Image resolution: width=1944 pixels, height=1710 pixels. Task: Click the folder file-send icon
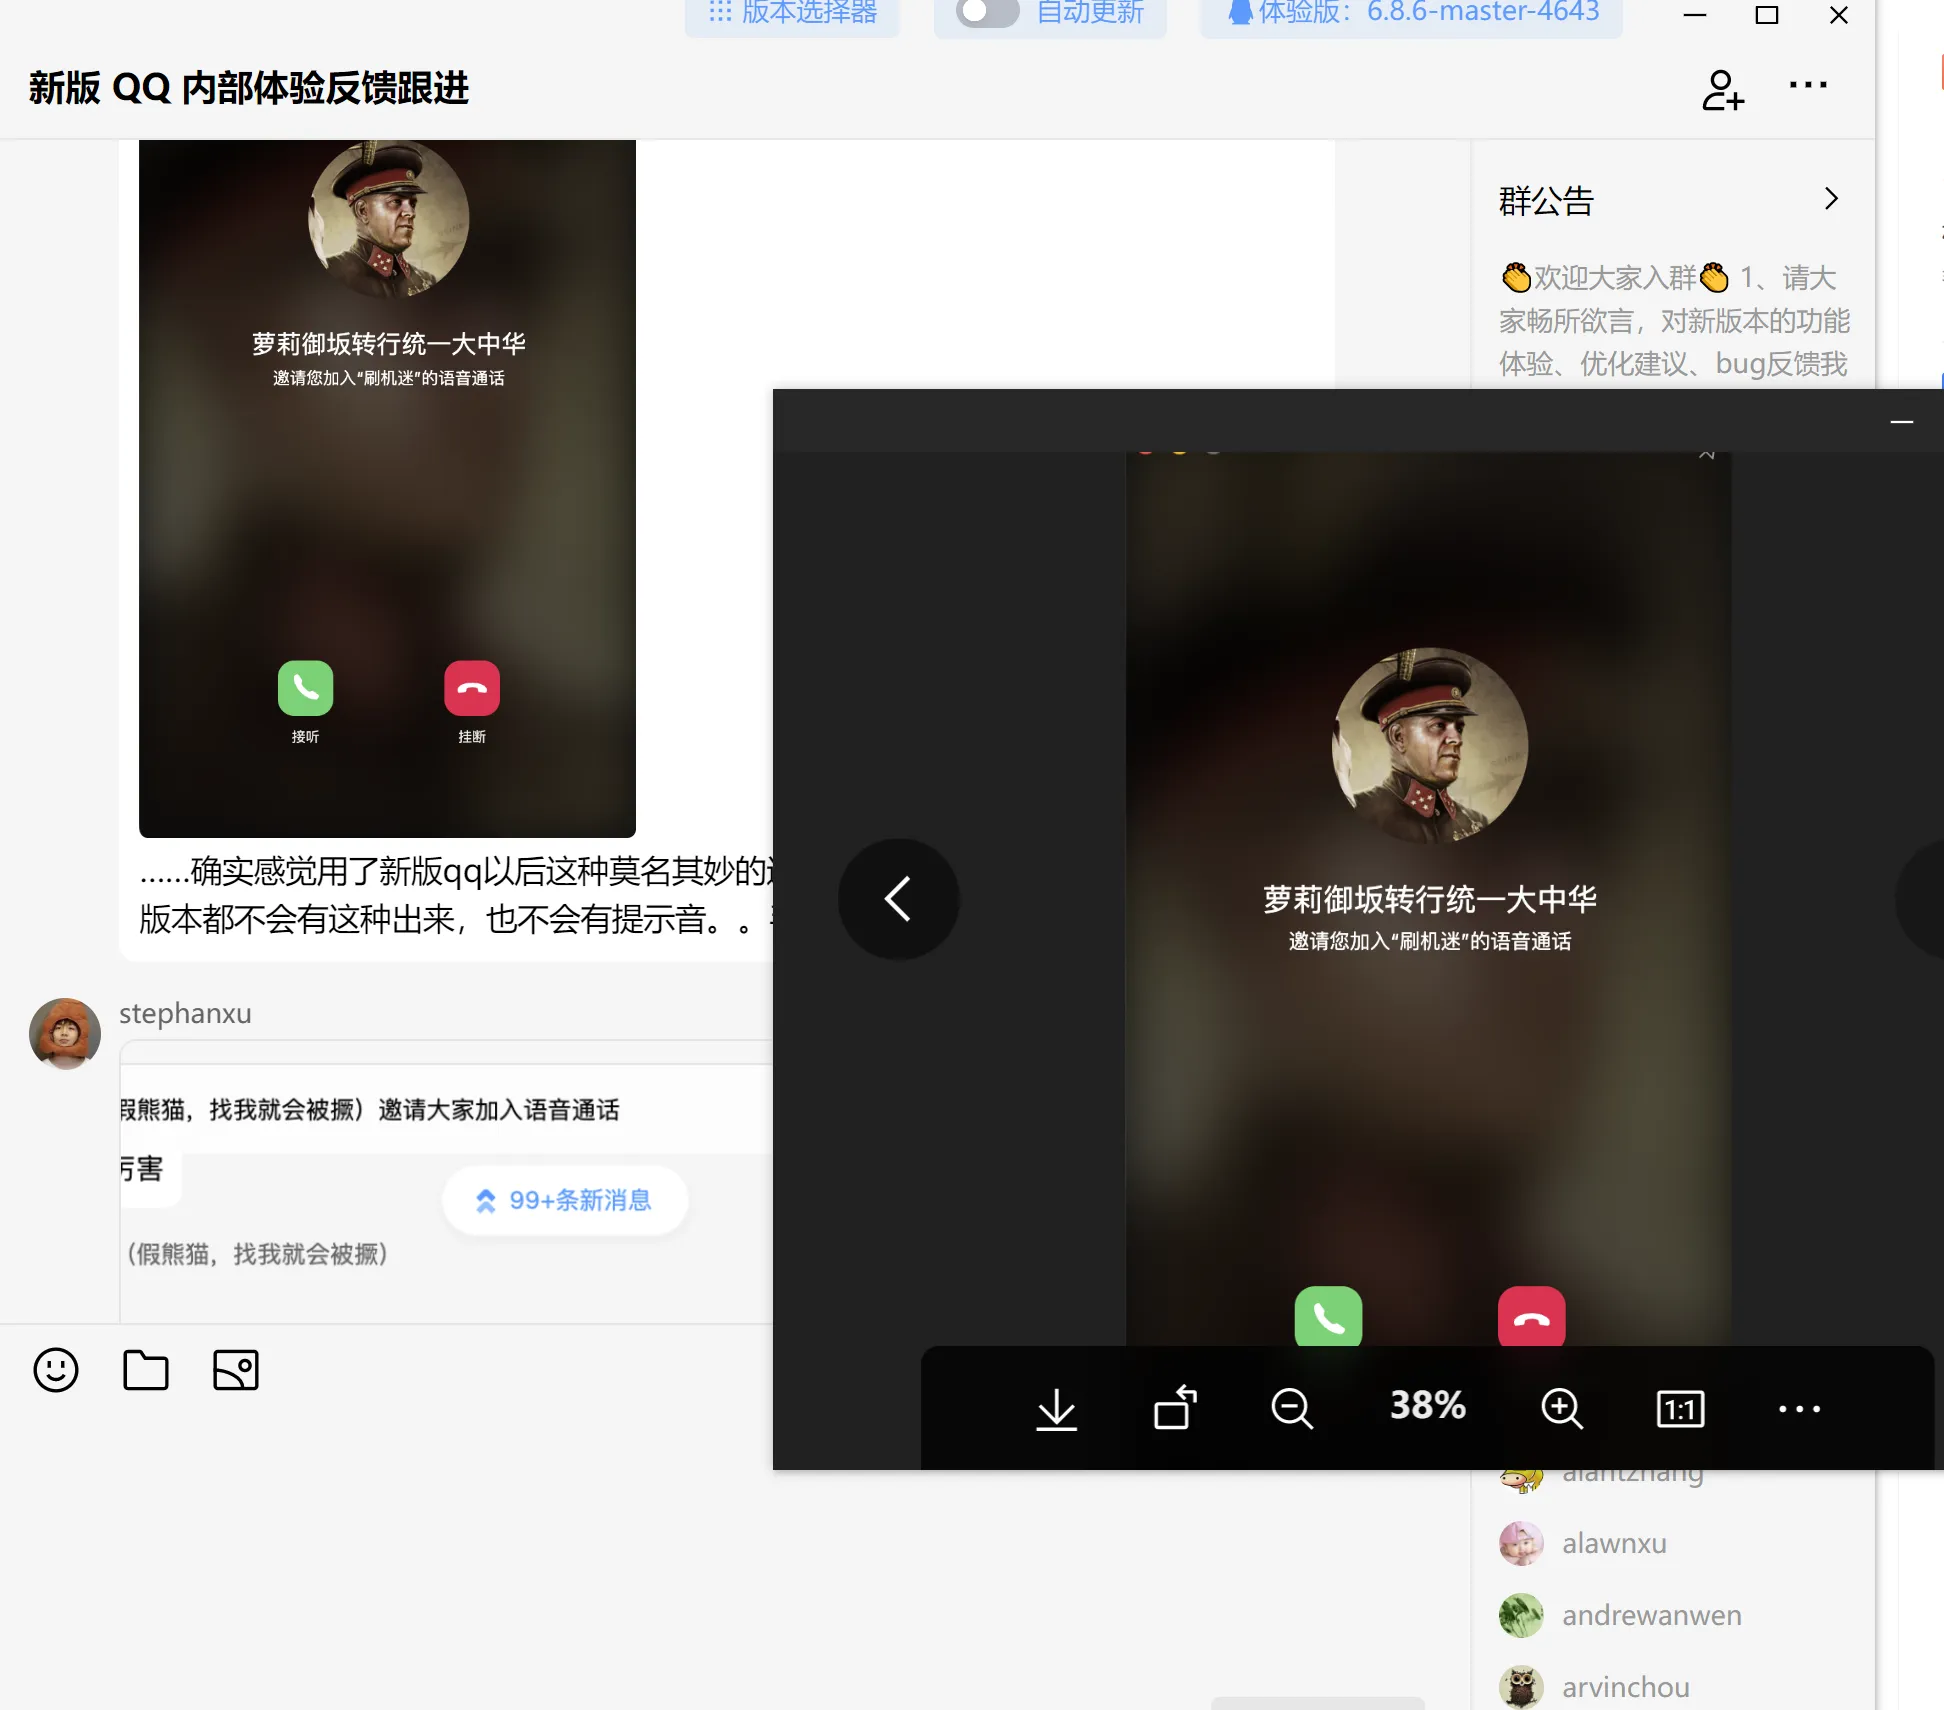point(146,1370)
